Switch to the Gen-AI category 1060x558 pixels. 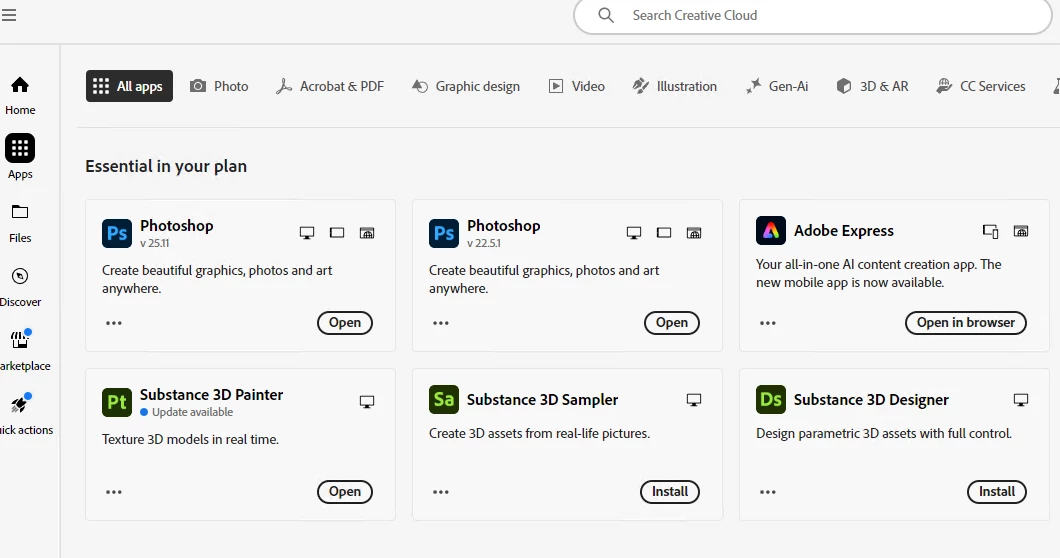[x=777, y=86]
